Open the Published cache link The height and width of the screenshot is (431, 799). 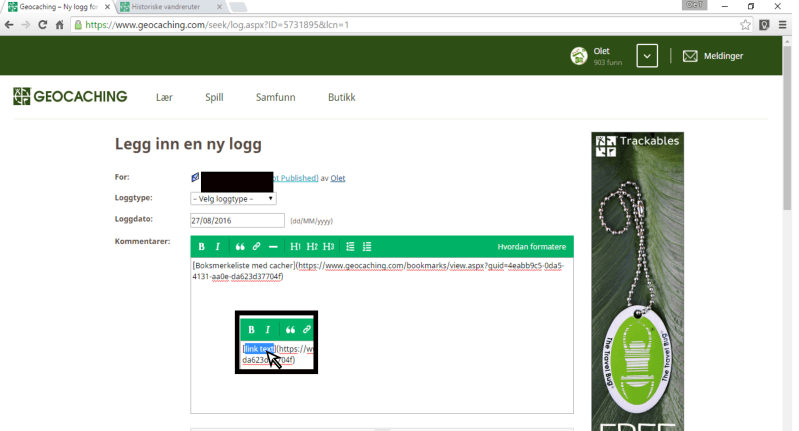click(296, 178)
